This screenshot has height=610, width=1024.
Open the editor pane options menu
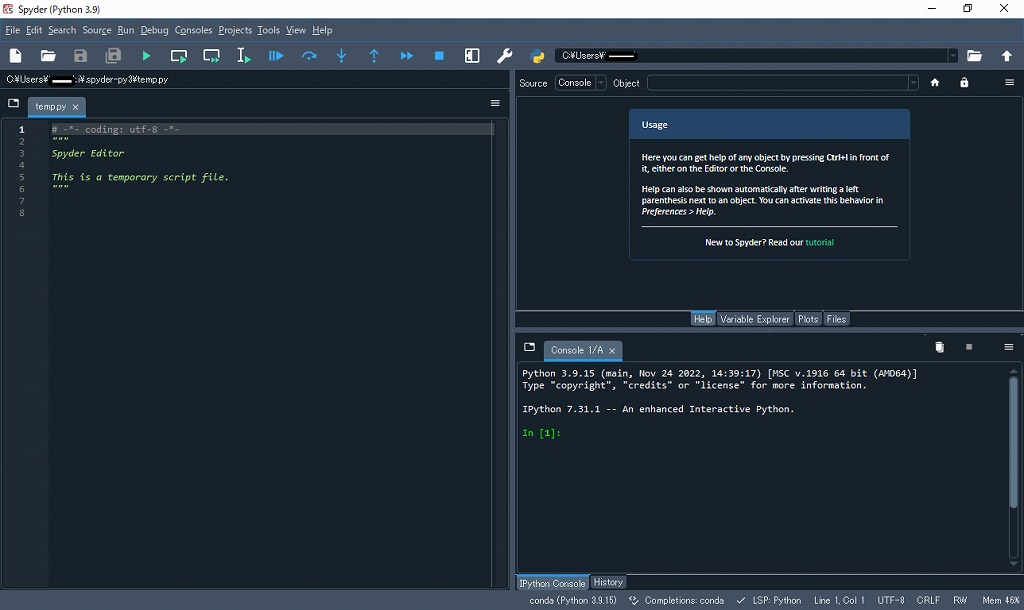[495, 104]
